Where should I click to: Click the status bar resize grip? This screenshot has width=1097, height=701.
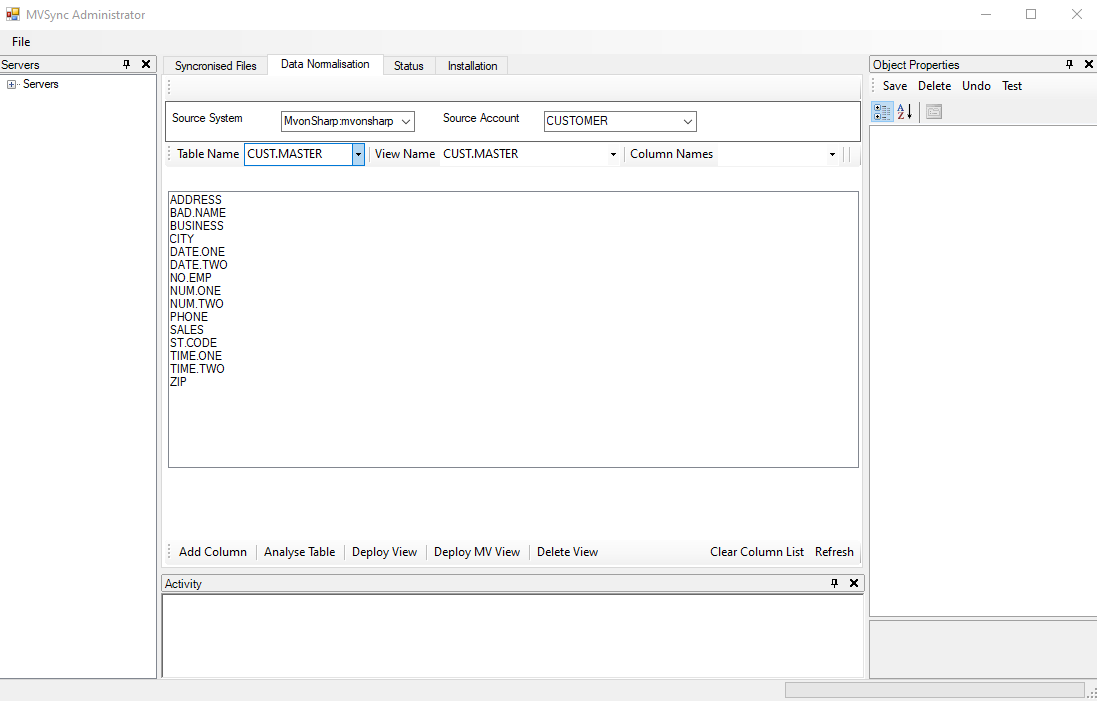(1092, 692)
